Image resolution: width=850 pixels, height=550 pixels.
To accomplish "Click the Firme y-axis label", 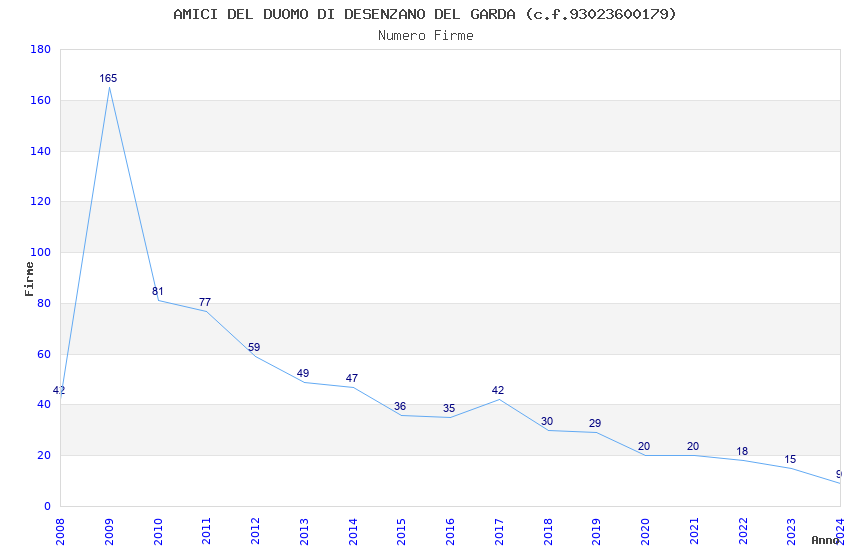I will tap(29, 279).
